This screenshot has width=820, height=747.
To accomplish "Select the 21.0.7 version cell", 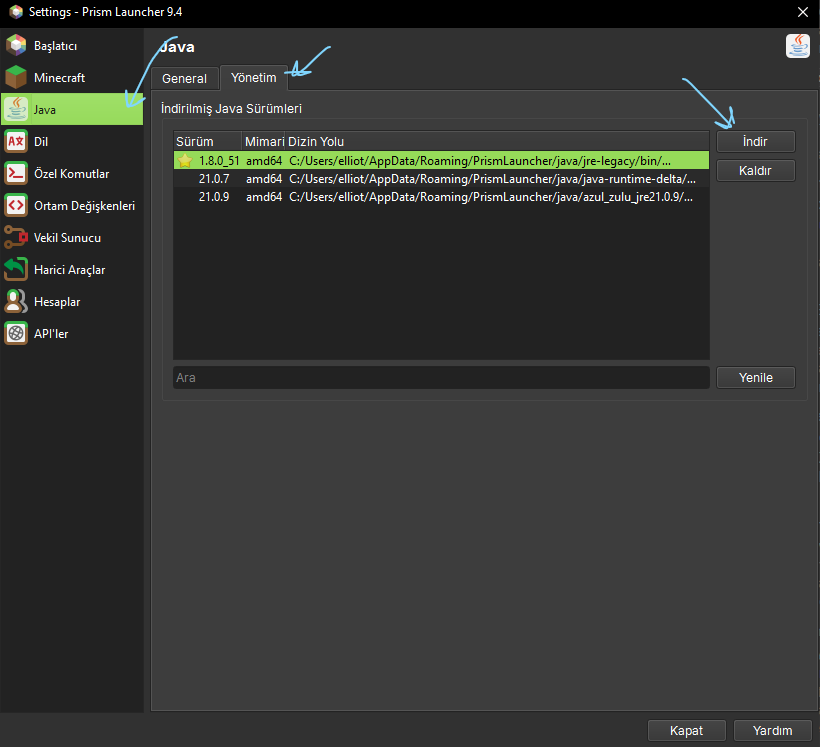I will pyautogui.click(x=214, y=179).
